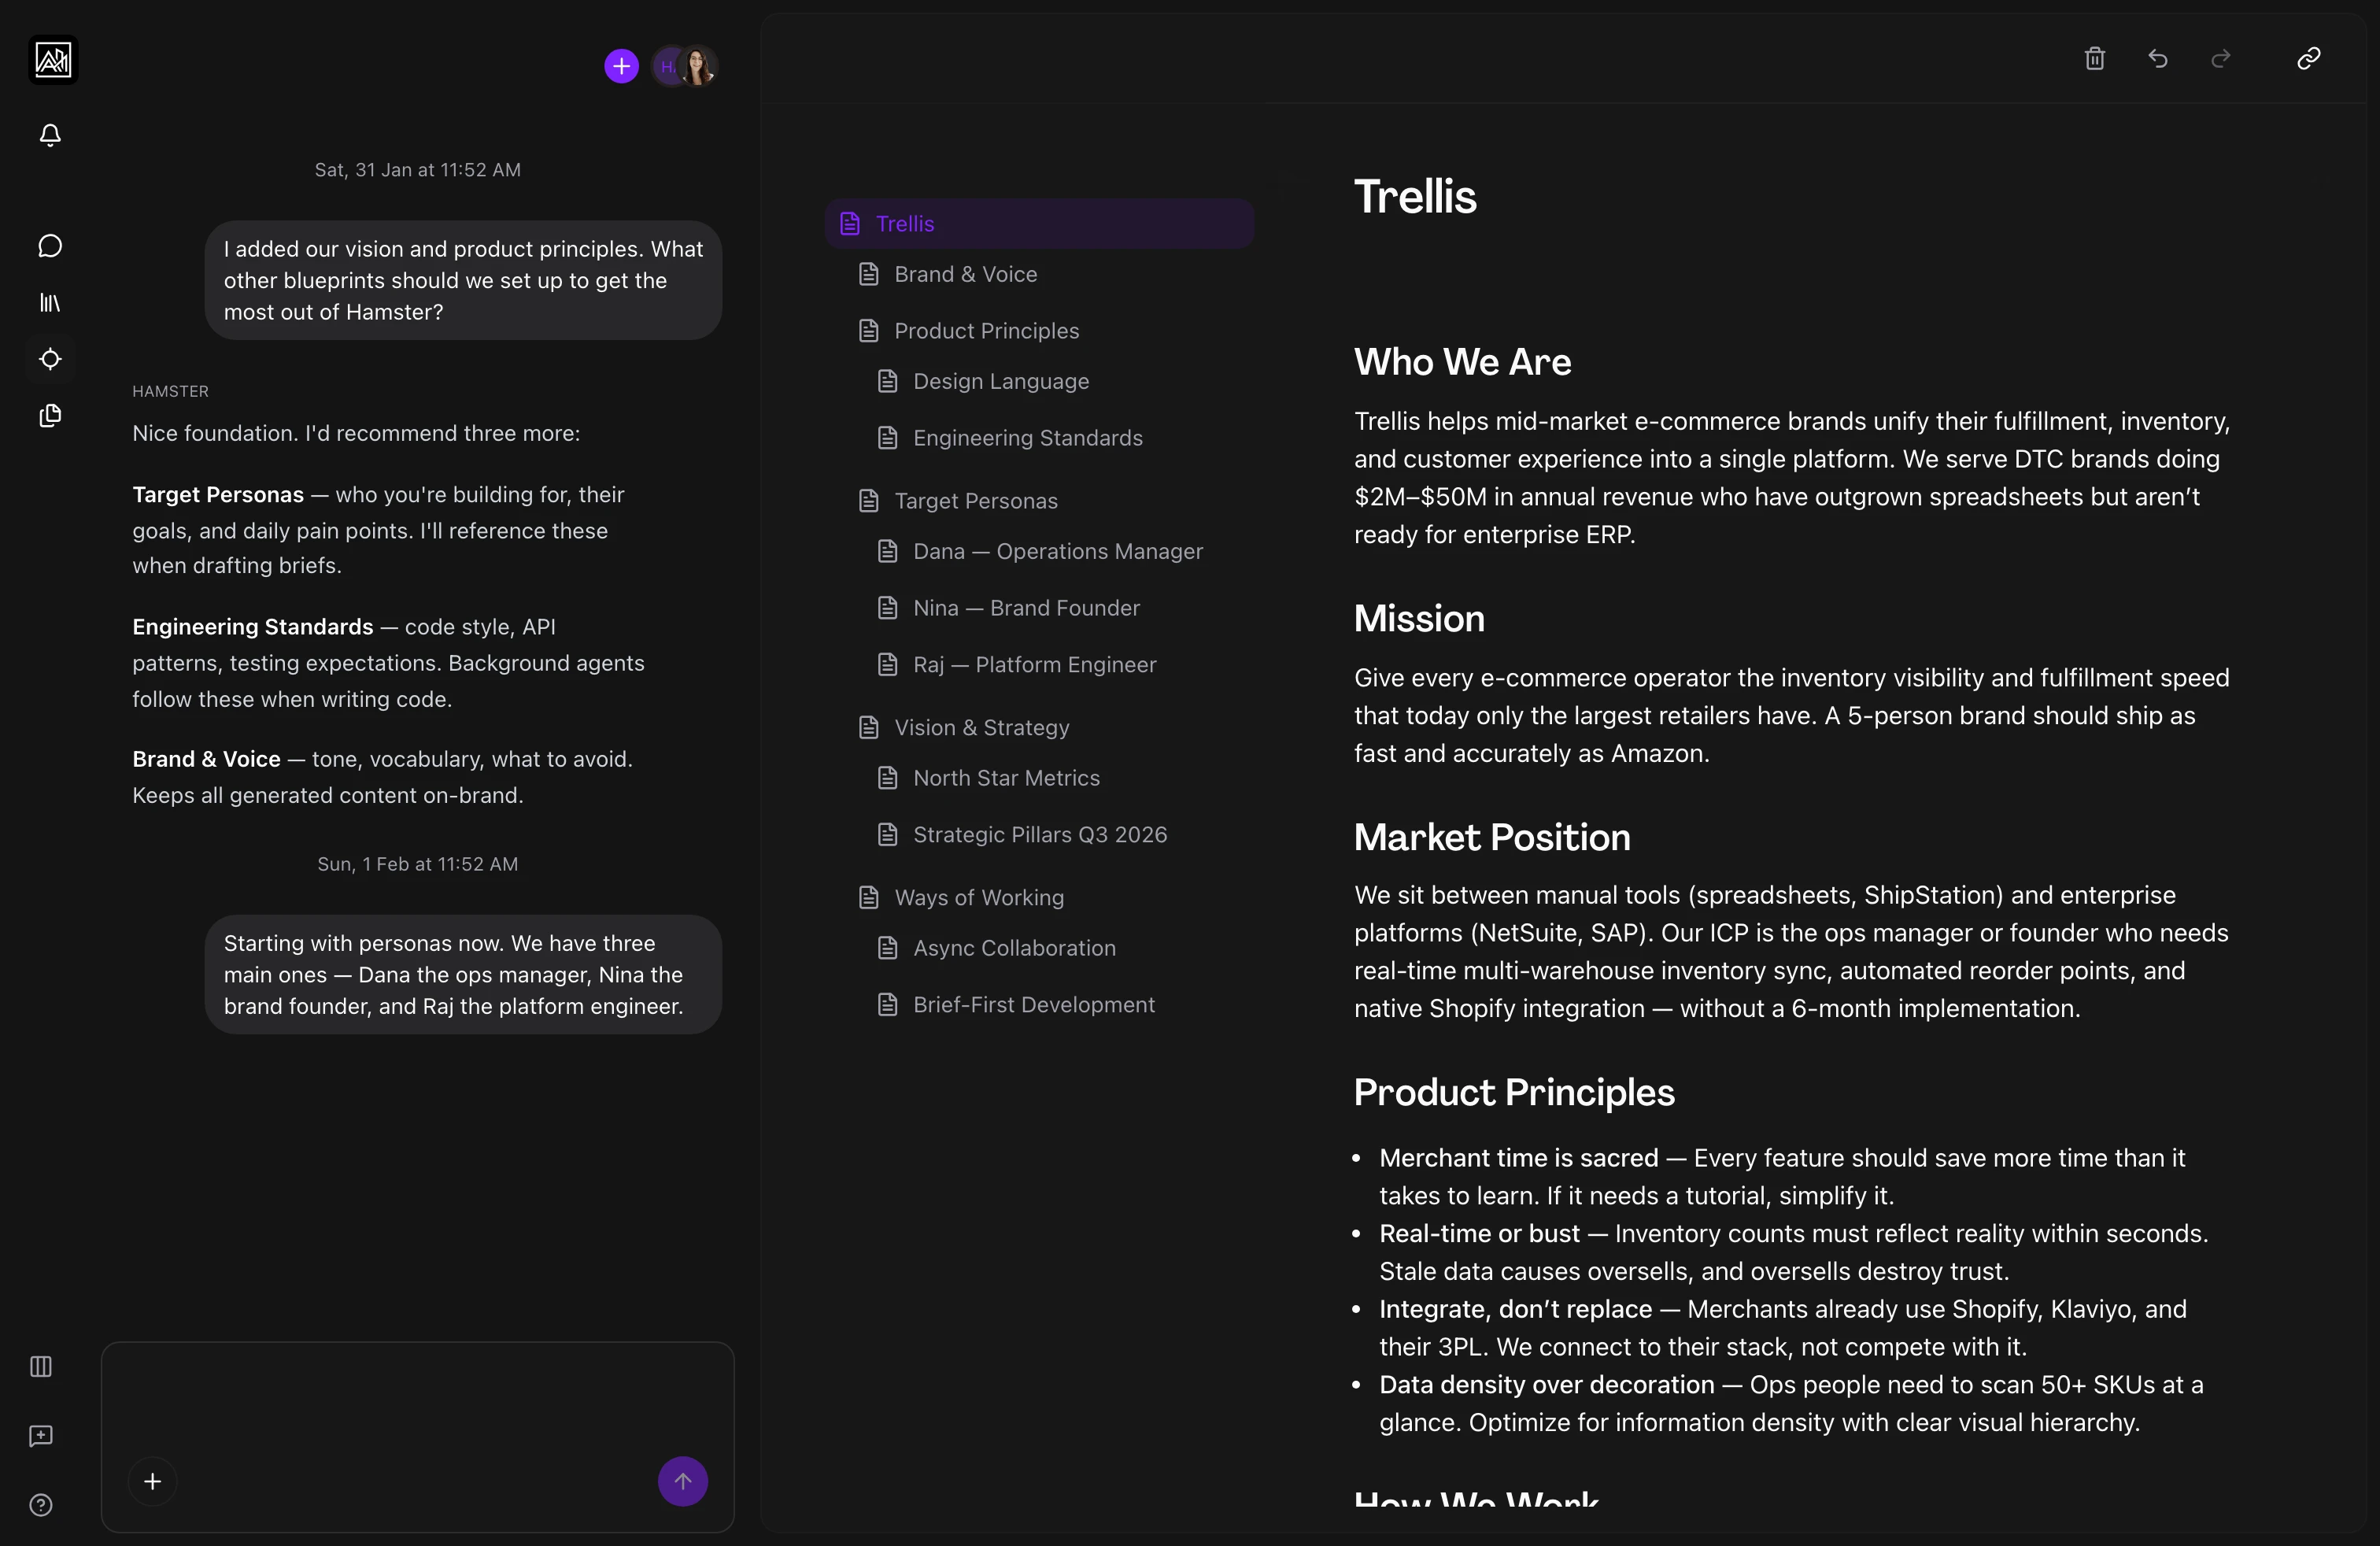
Task: Click the user avatar photo
Action: point(698,67)
